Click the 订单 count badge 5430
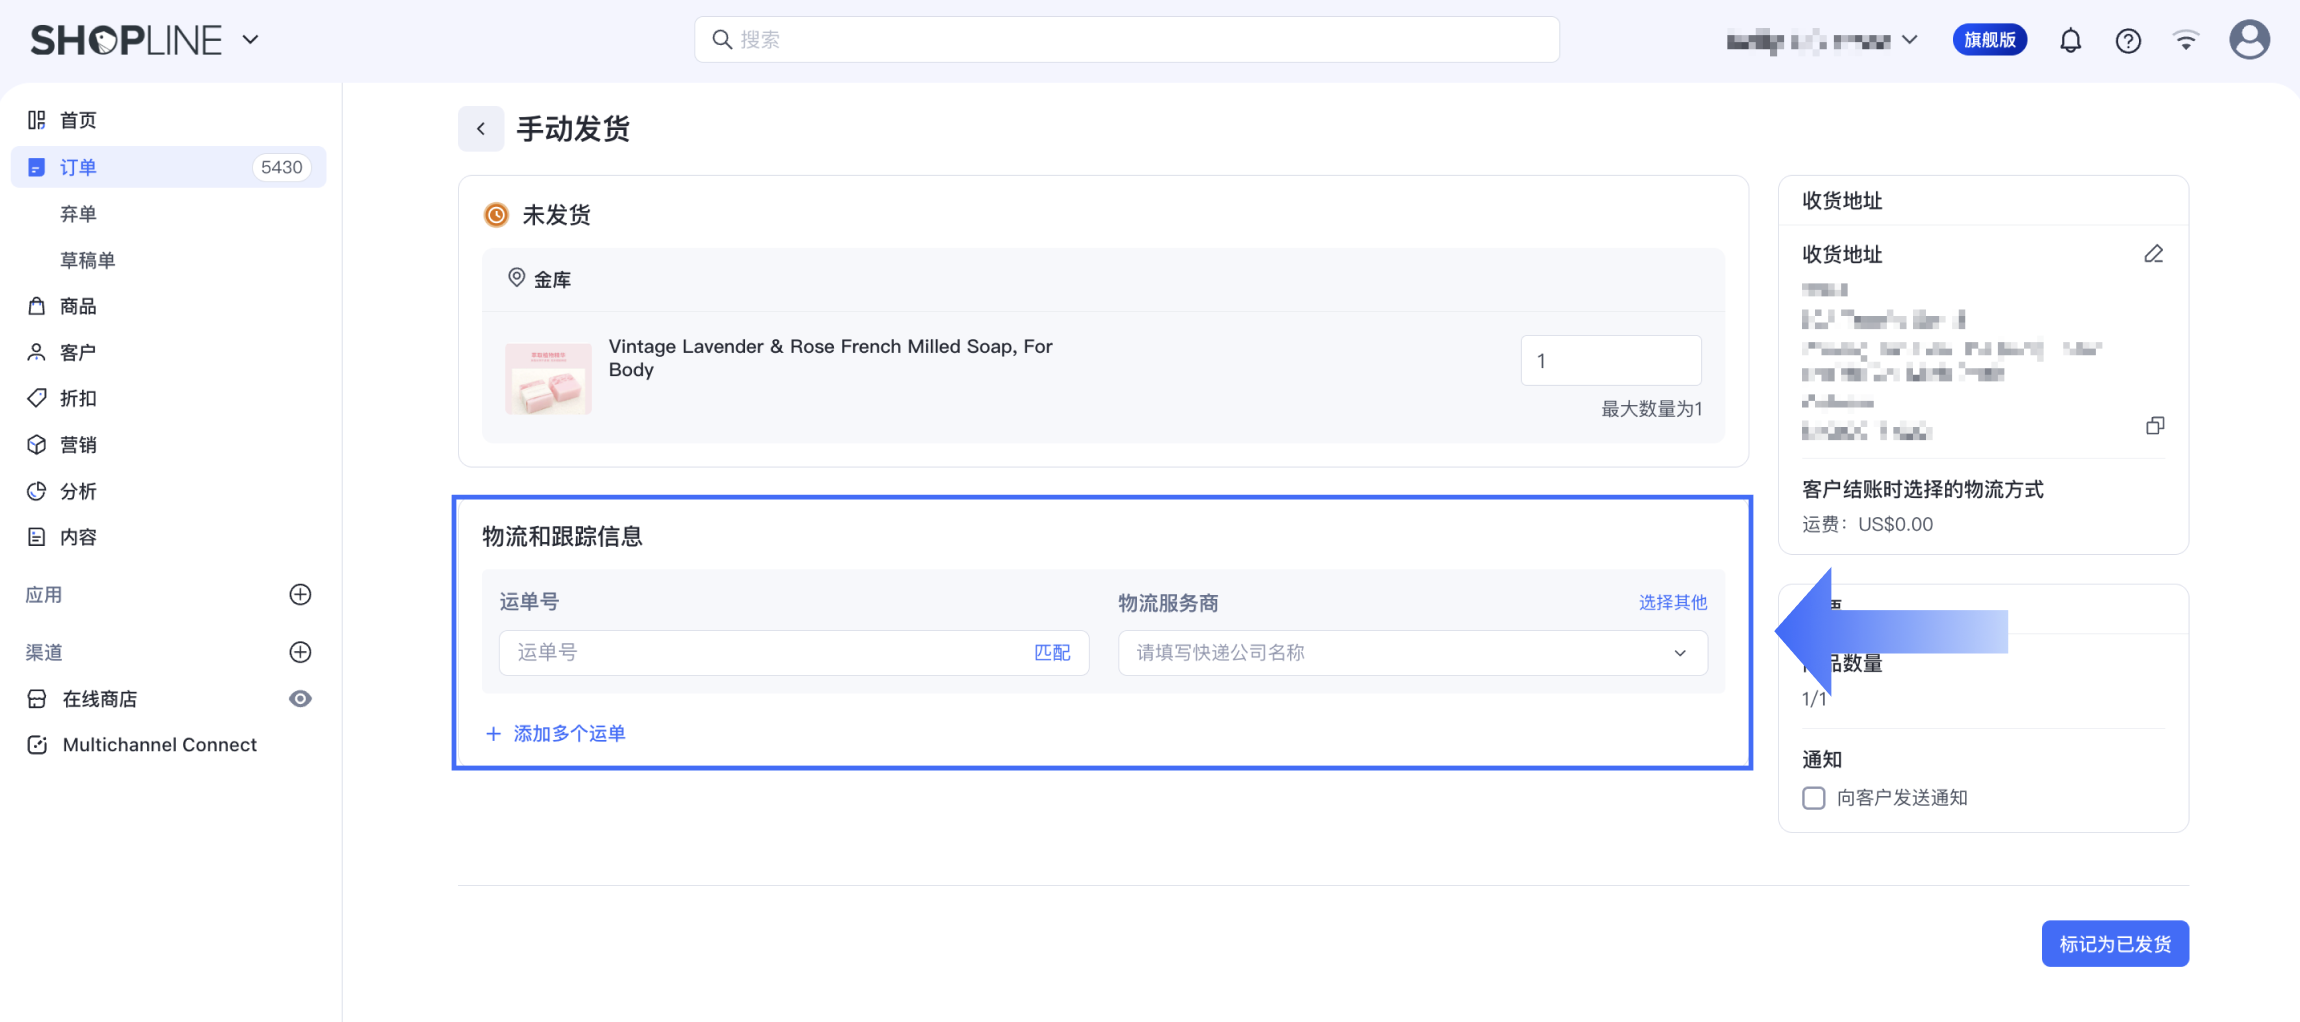 [x=281, y=167]
